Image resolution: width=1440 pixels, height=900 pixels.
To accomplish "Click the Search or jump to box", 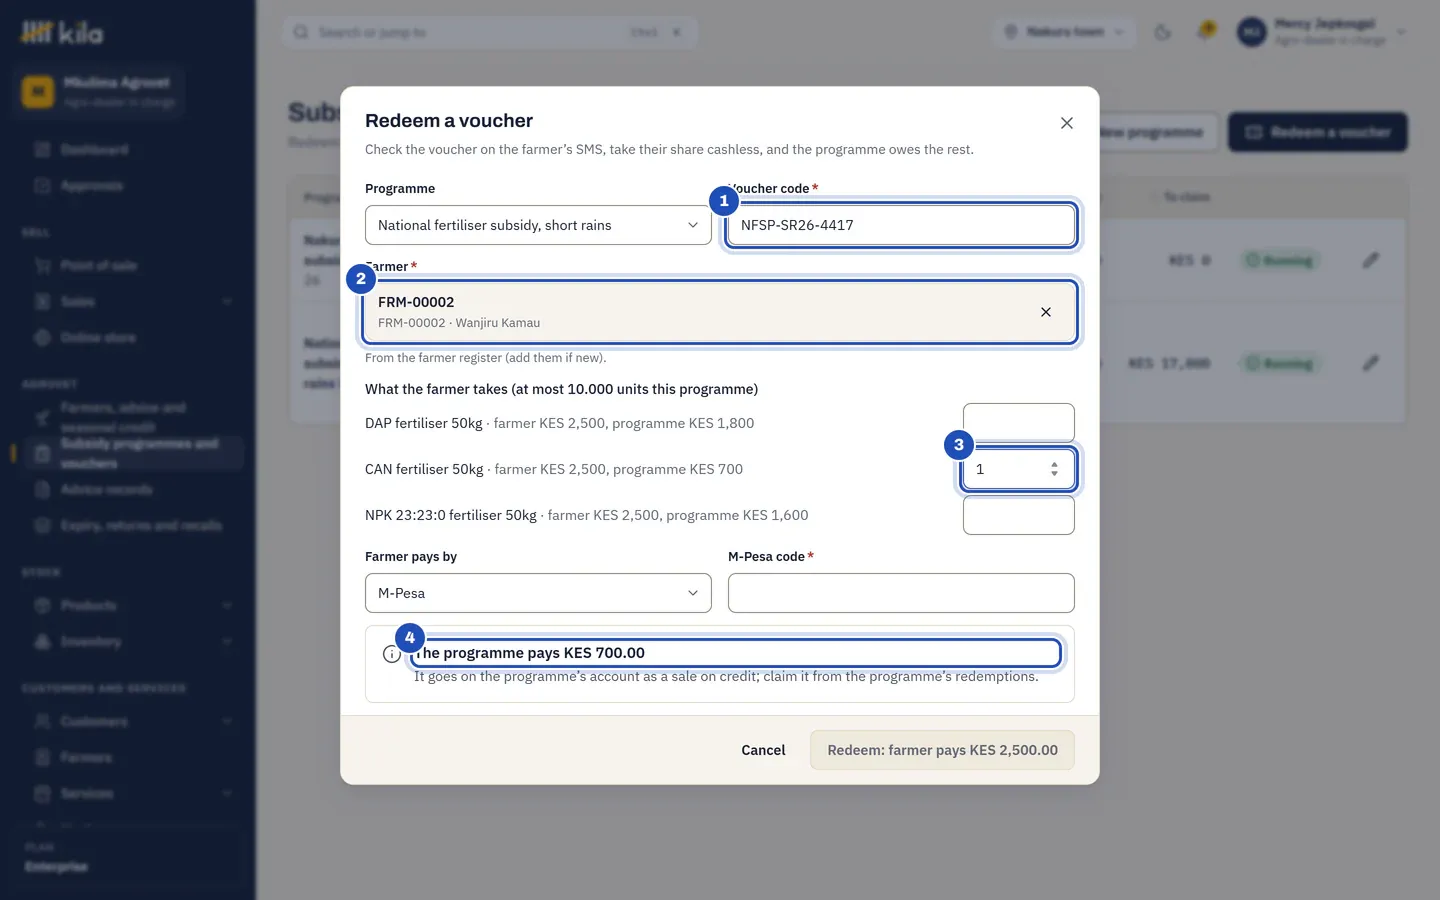I will (490, 32).
